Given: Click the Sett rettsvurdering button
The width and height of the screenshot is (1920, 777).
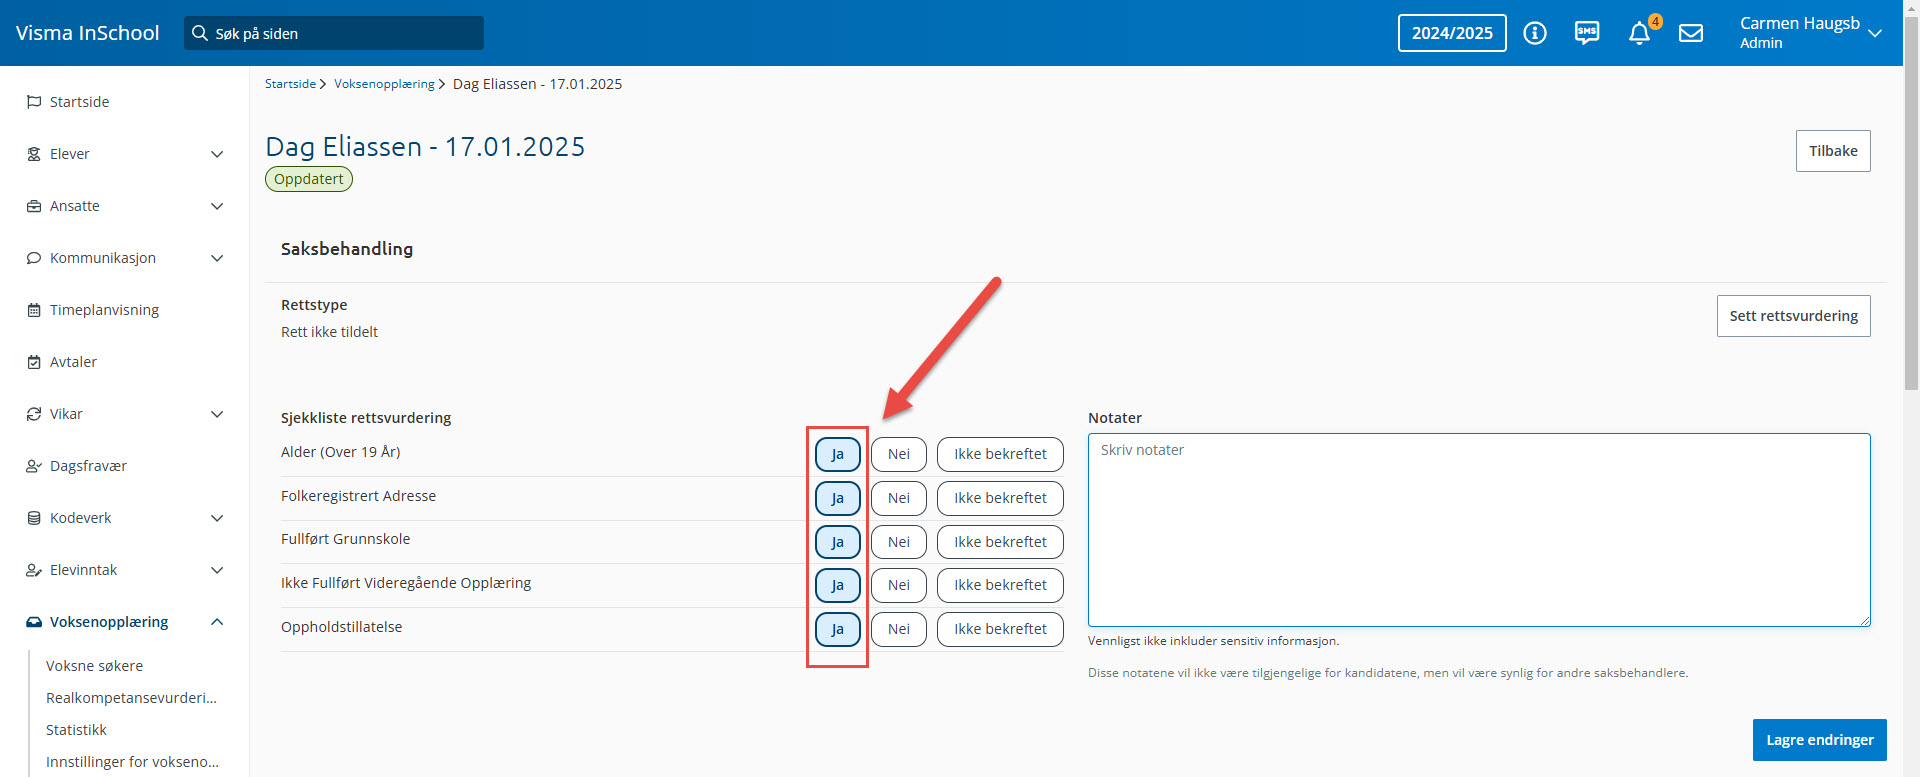Looking at the screenshot, I should (1793, 316).
